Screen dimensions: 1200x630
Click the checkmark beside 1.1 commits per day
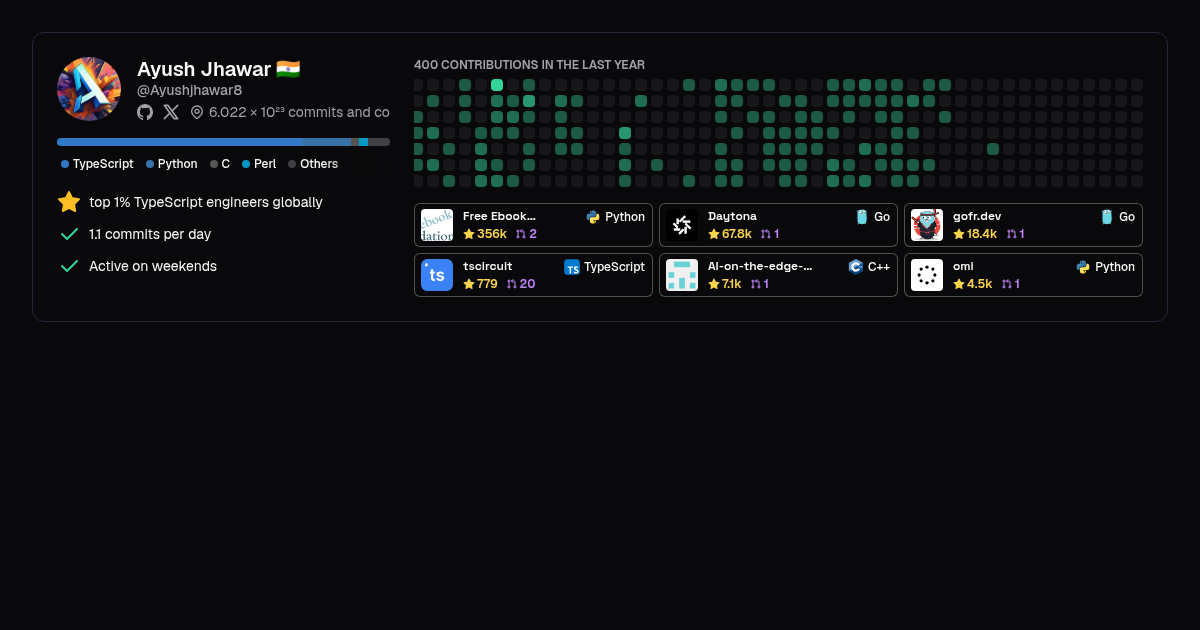[x=69, y=234]
